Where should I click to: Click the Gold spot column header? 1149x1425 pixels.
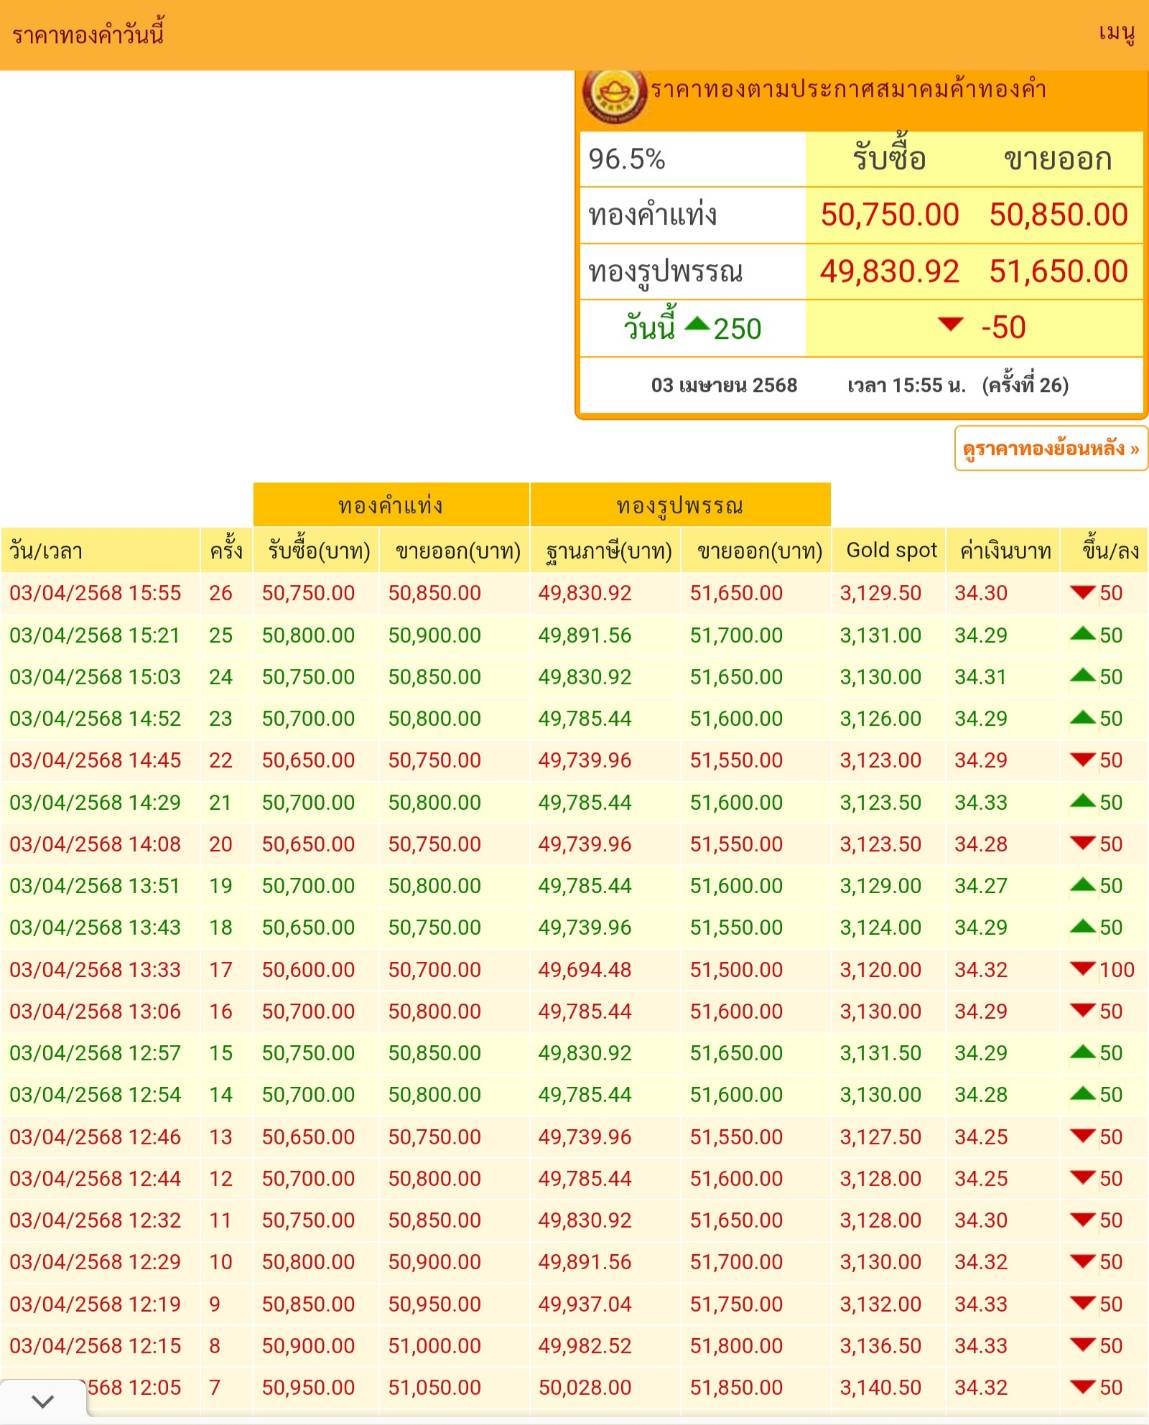pos(891,550)
